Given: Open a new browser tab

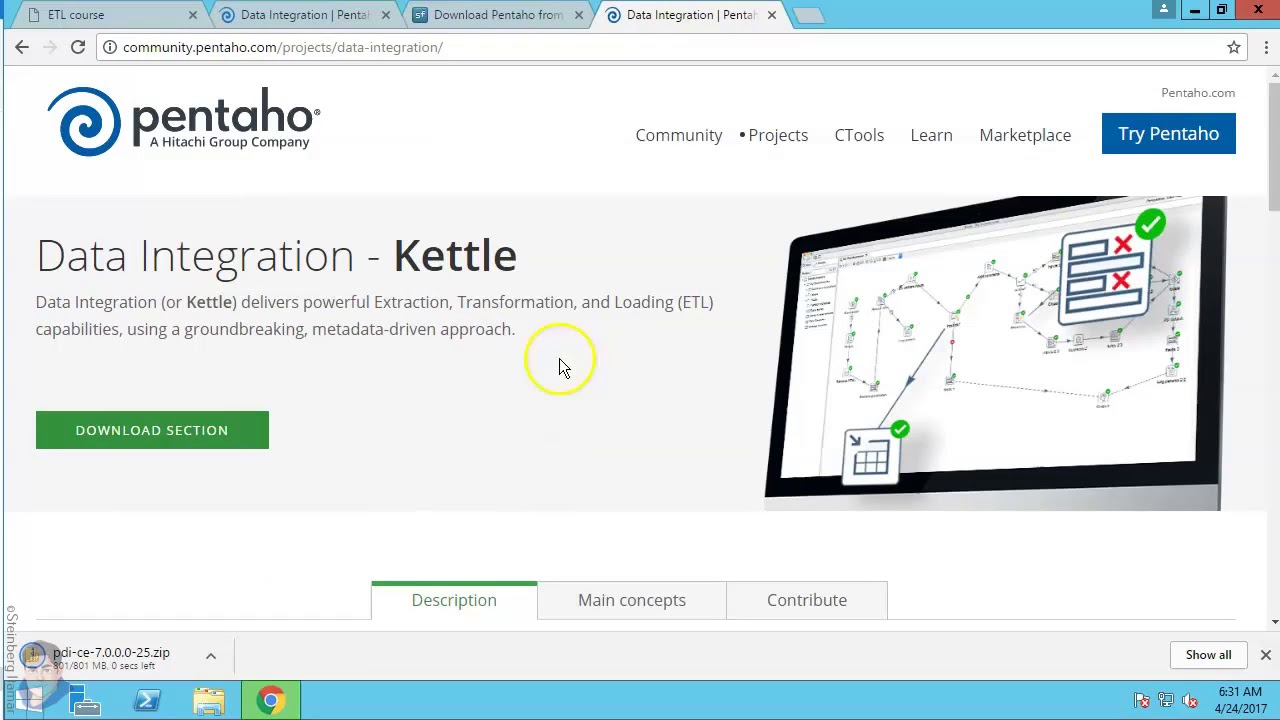Looking at the screenshot, I should tap(808, 15).
